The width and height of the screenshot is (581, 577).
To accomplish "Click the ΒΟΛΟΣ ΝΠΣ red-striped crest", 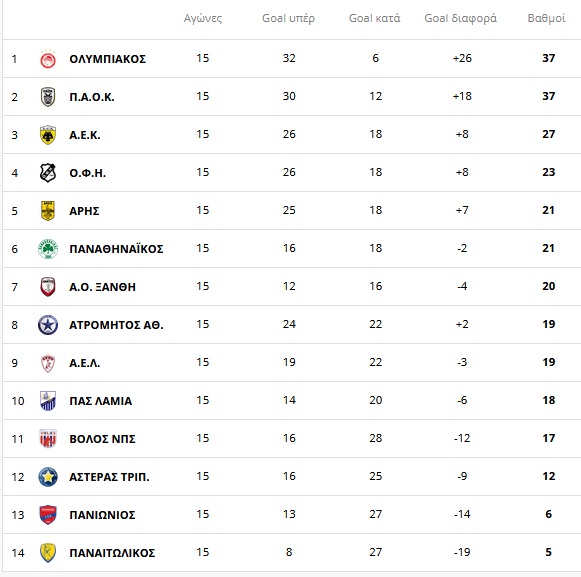I will point(48,439).
